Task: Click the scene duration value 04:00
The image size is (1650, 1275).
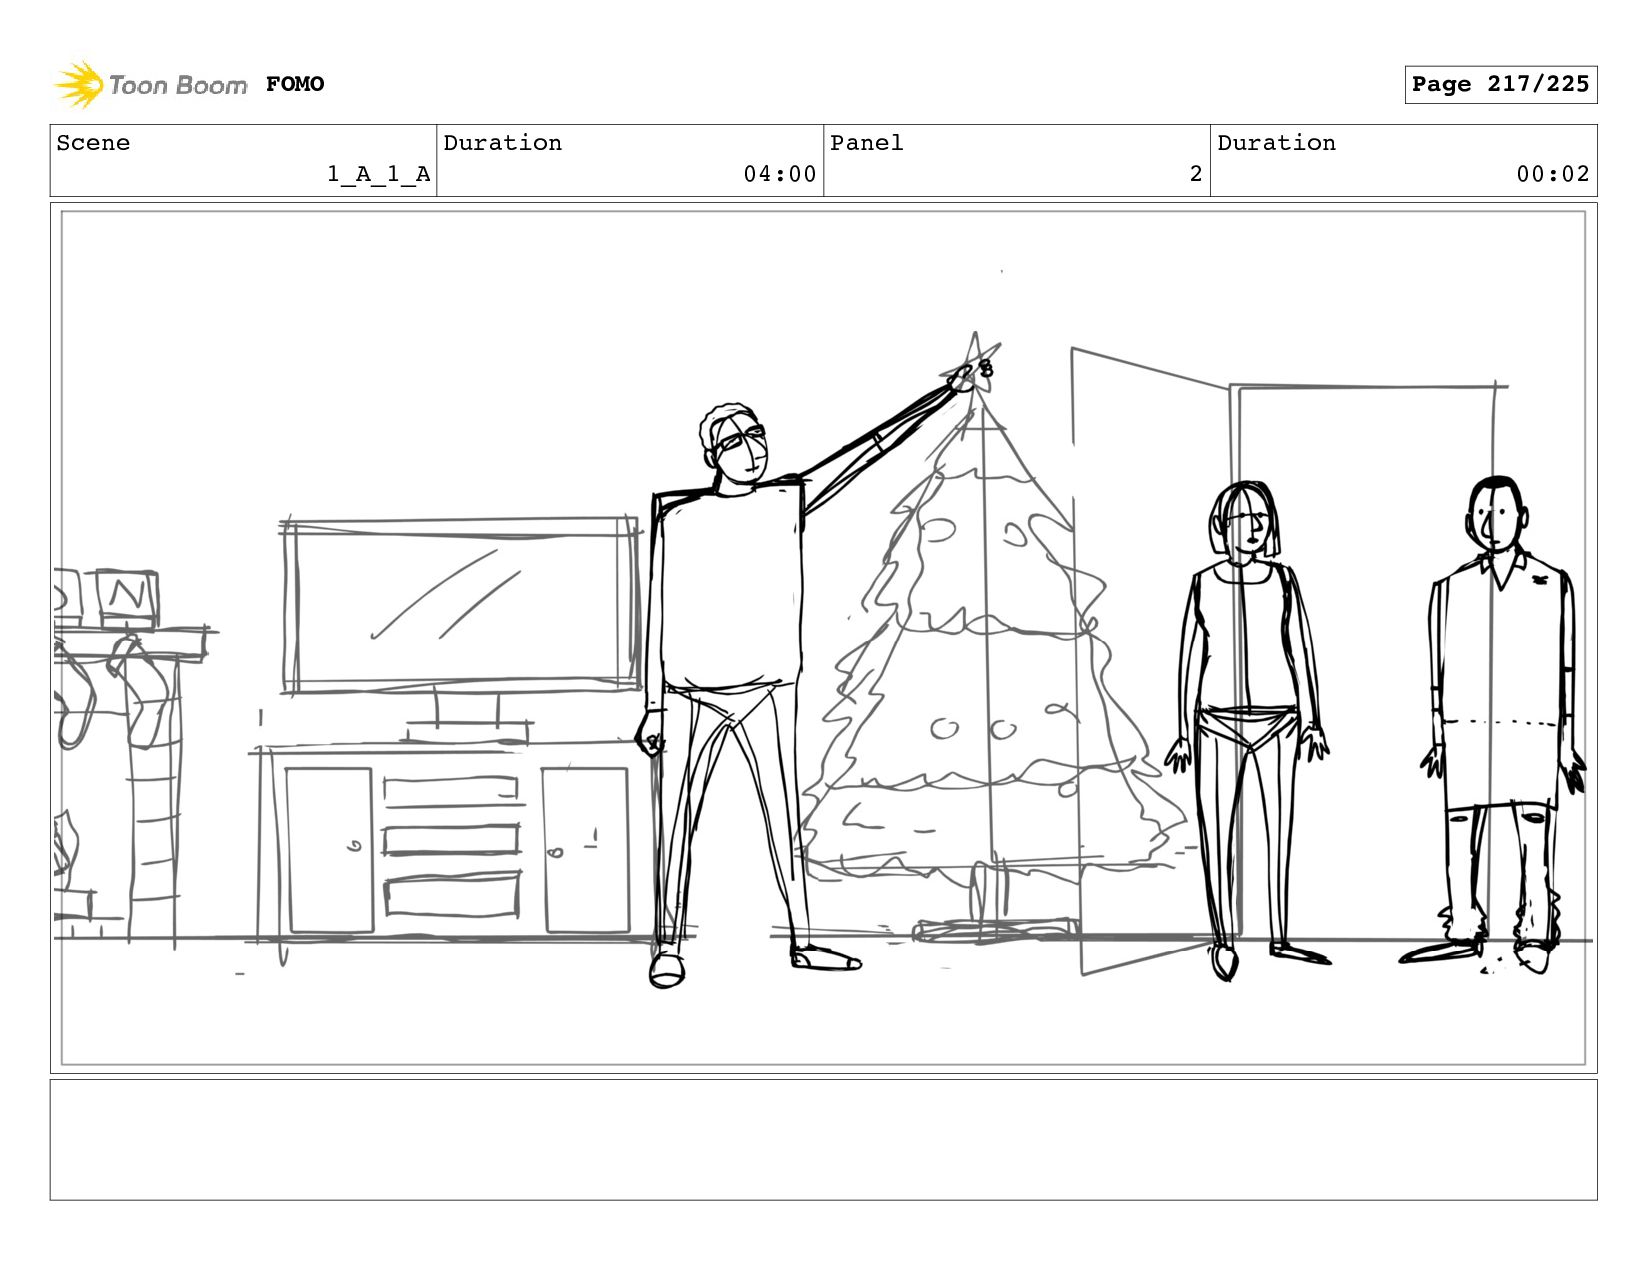Action: (x=780, y=174)
